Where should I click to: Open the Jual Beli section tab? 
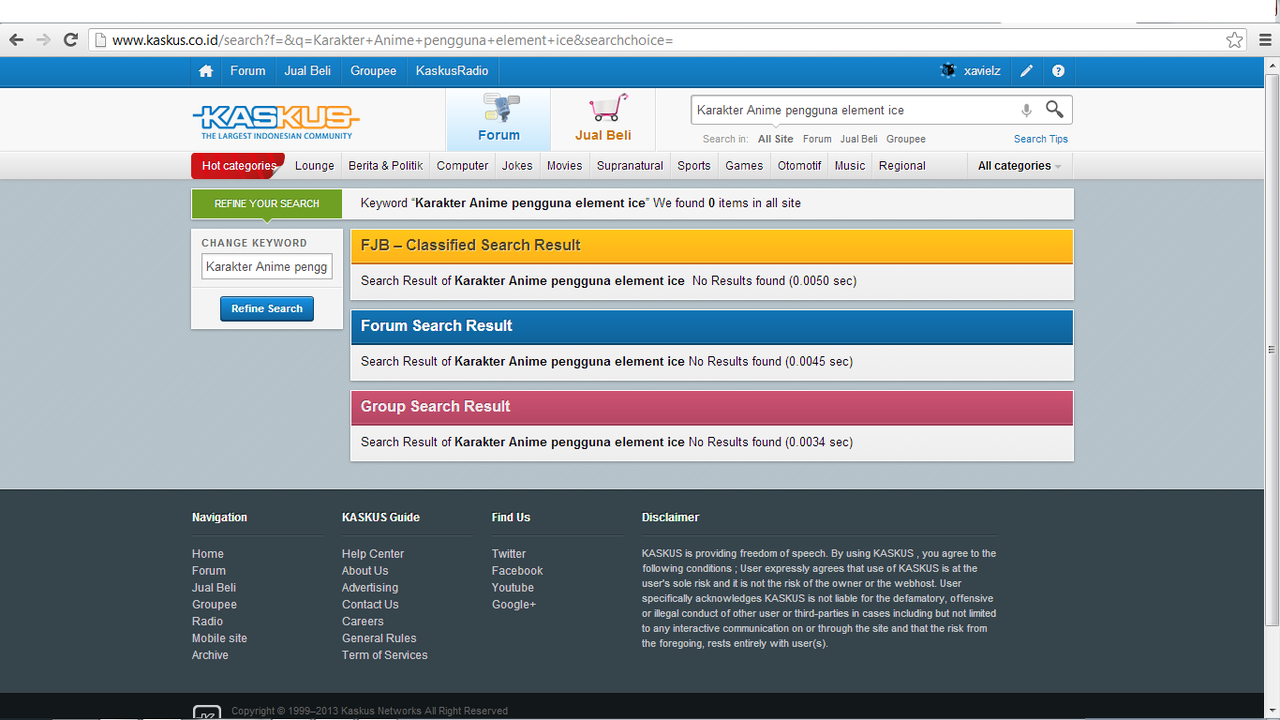(603, 119)
